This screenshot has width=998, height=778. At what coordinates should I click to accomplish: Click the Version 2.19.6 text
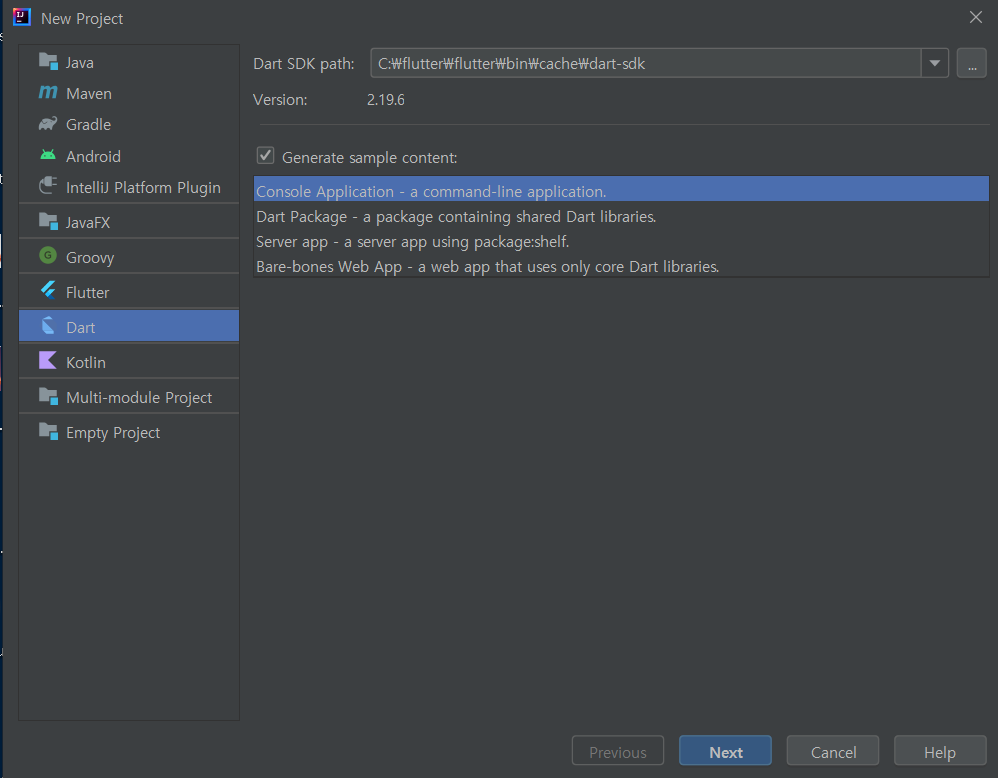click(386, 99)
